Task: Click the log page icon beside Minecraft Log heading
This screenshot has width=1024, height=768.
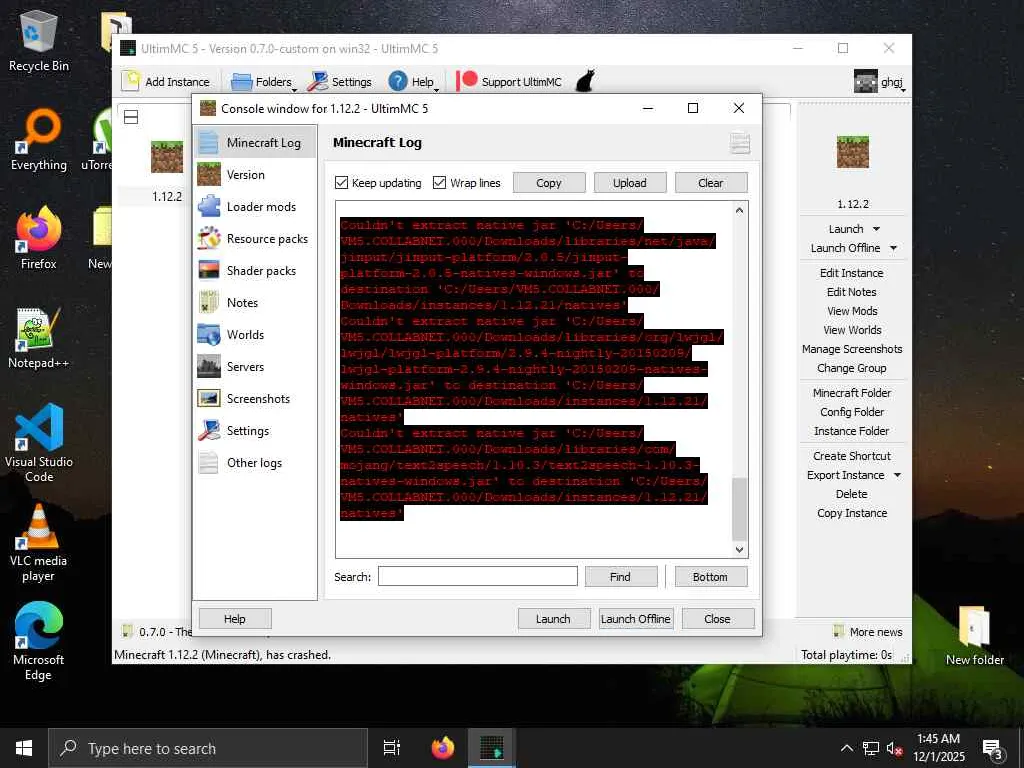Action: [x=739, y=142]
